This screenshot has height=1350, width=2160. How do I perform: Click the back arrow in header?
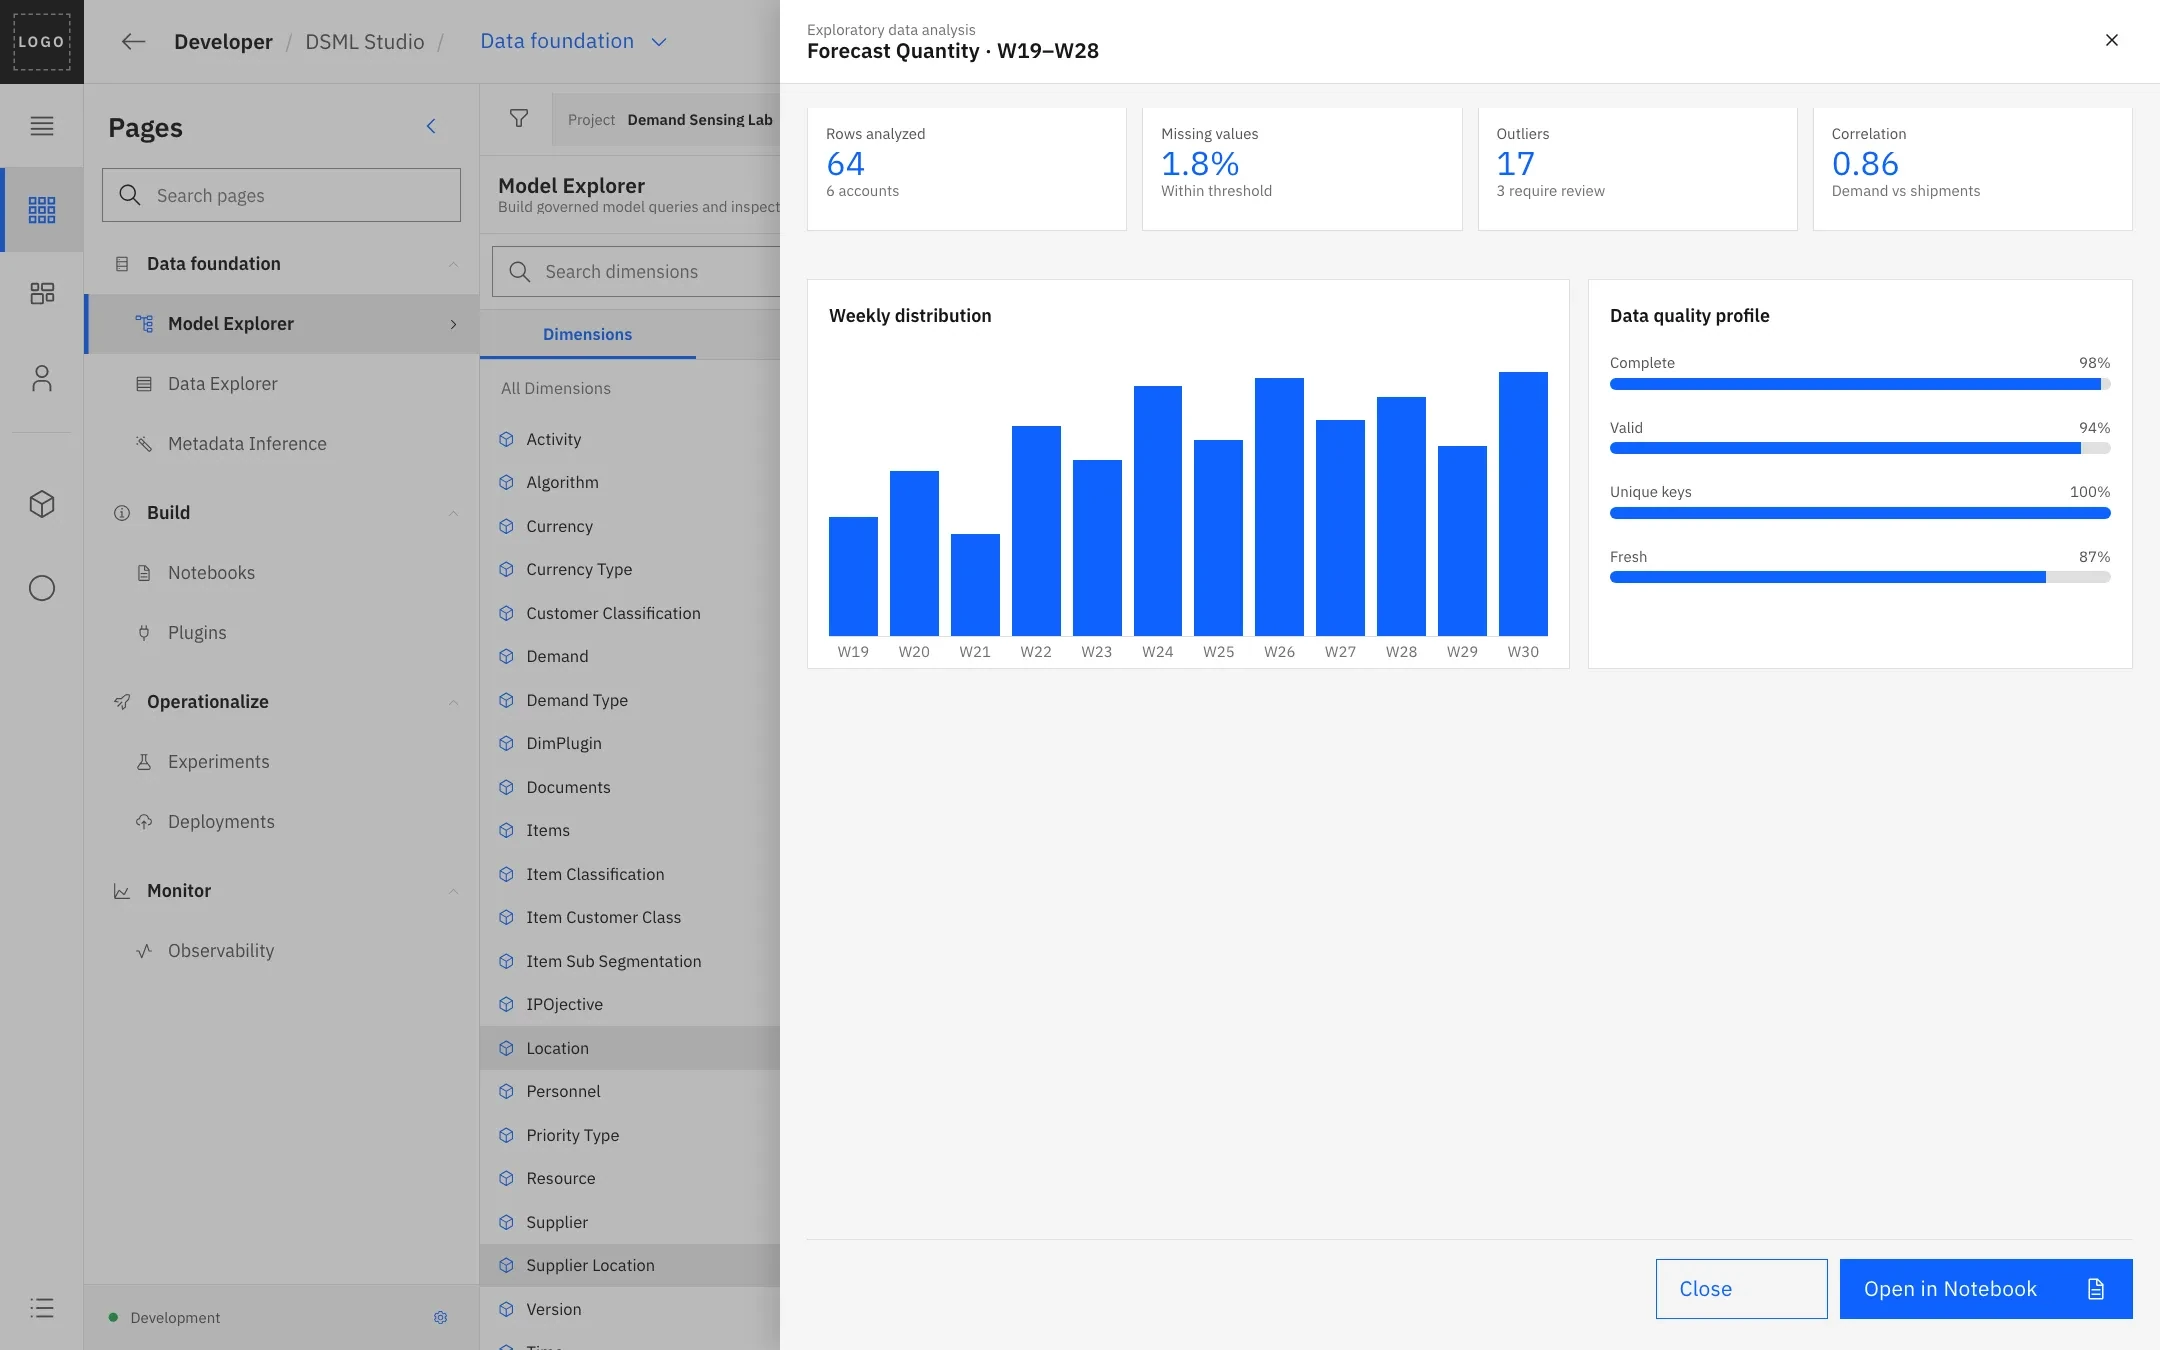tap(133, 41)
